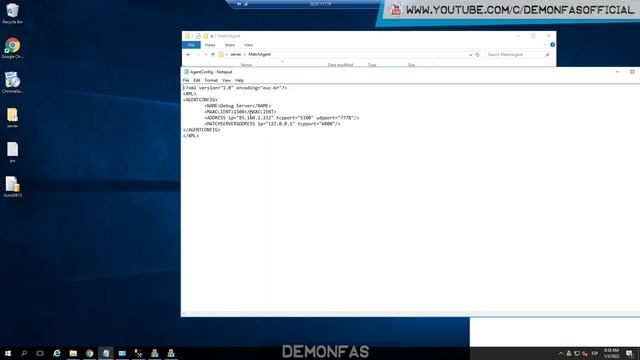The width and height of the screenshot is (640, 360).
Task: Open Notepad Help menu
Action: tap(239, 80)
